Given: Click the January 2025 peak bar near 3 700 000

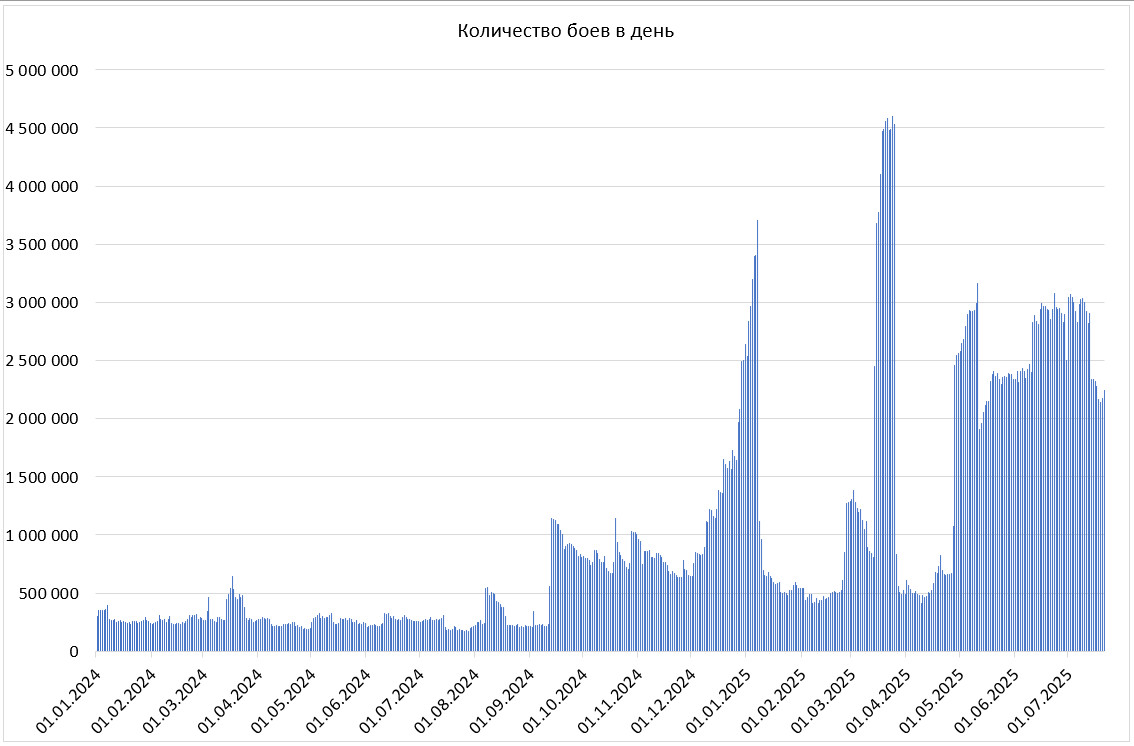Looking at the screenshot, I should [757, 435].
